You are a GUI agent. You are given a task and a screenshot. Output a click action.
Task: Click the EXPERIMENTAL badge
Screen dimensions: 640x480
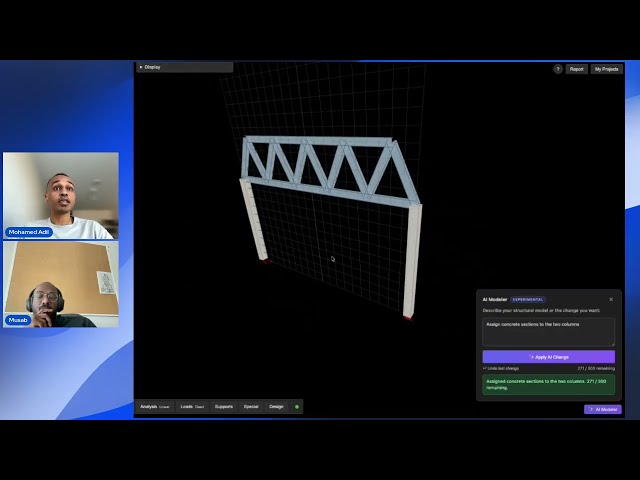(528, 300)
